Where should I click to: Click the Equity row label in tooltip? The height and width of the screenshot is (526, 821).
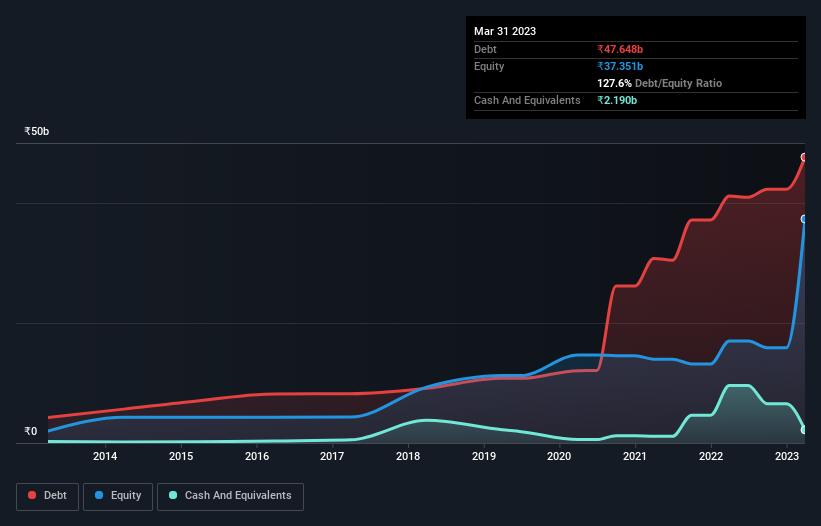click(489, 66)
